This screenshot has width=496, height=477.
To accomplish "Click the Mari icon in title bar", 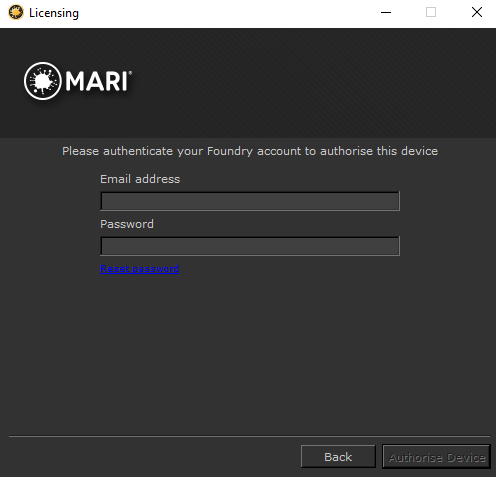I will [x=16, y=13].
